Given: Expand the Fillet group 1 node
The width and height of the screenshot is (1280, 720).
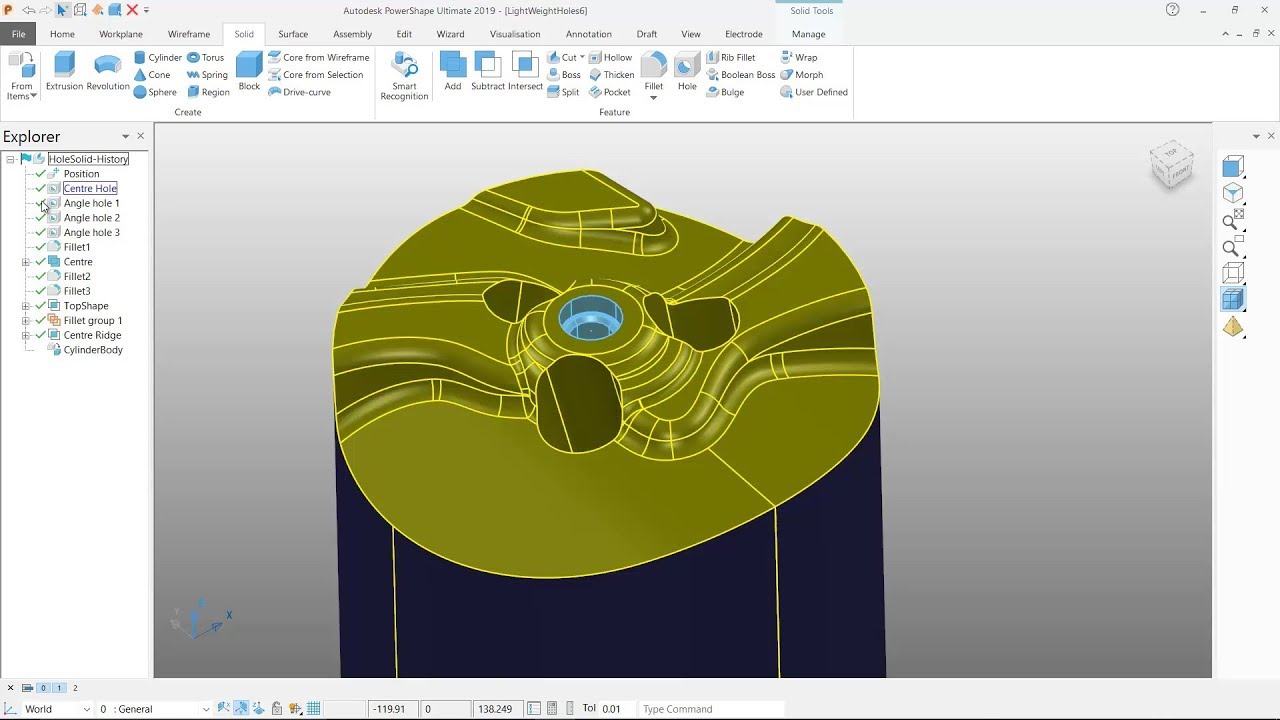Looking at the screenshot, I should coord(25,321).
